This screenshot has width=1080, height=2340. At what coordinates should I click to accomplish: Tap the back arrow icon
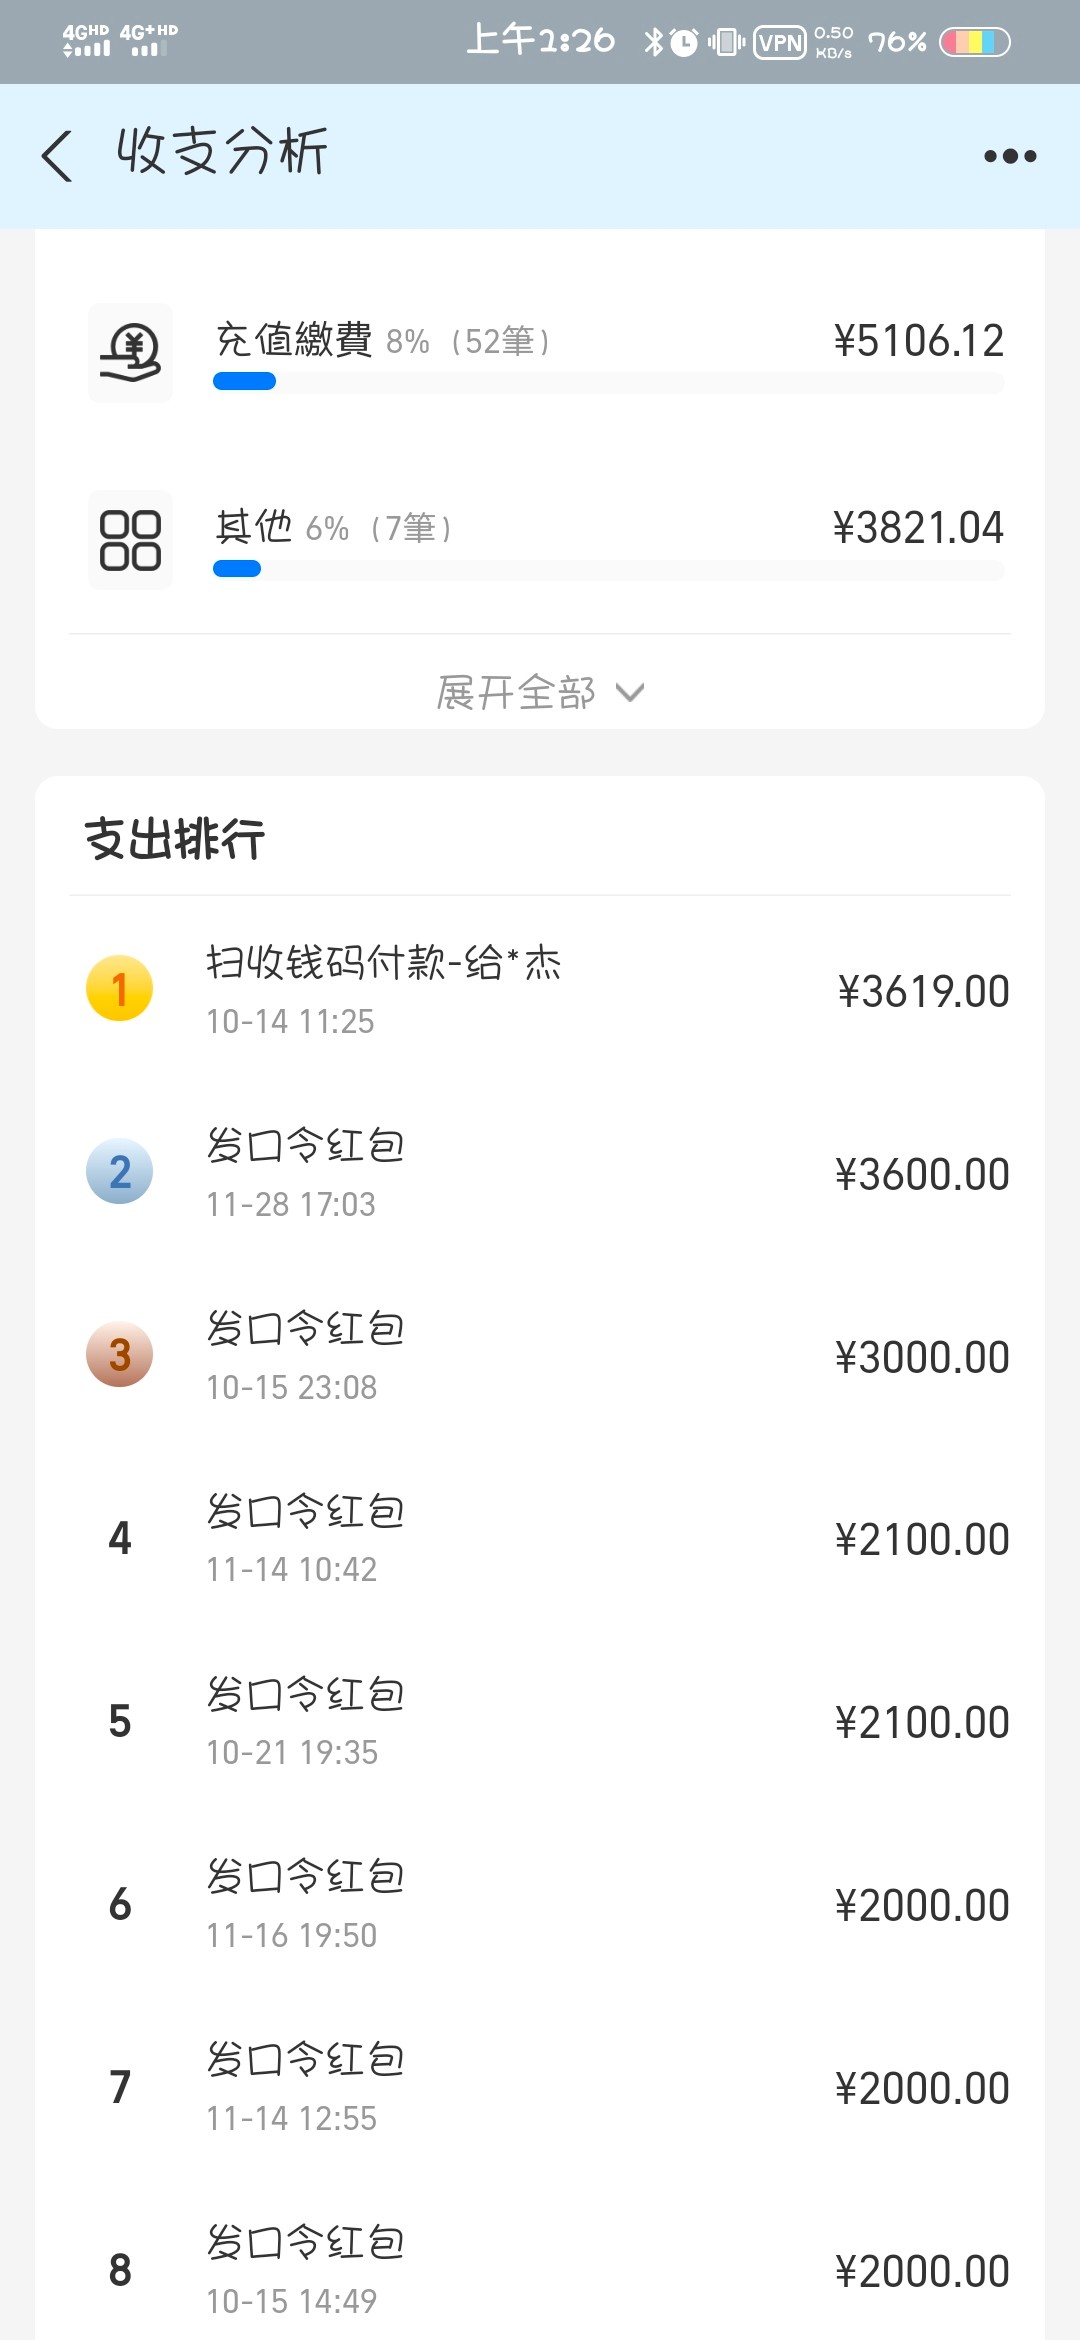pyautogui.click(x=57, y=155)
